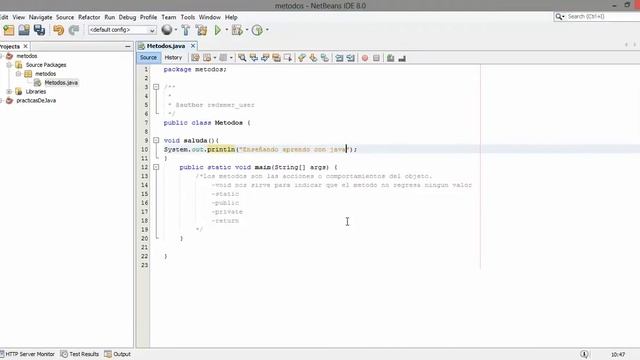The height and width of the screenshot is (360, 640).
Task: Toggle Highlight Search icon
Action: click(276, 58)
